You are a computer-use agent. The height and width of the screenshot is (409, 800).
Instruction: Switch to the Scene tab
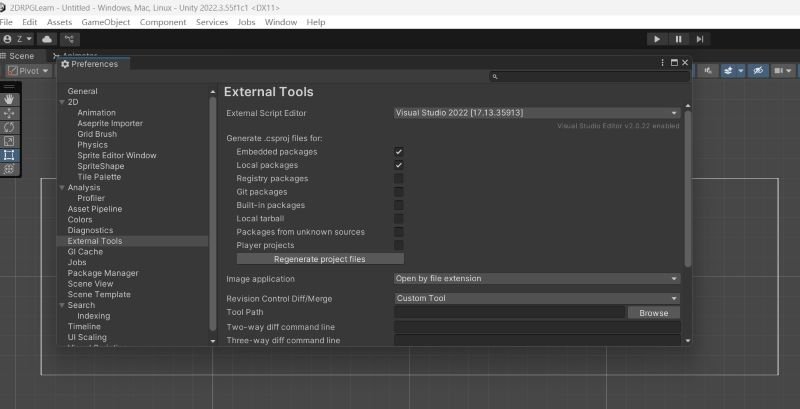tap(21, 56)
